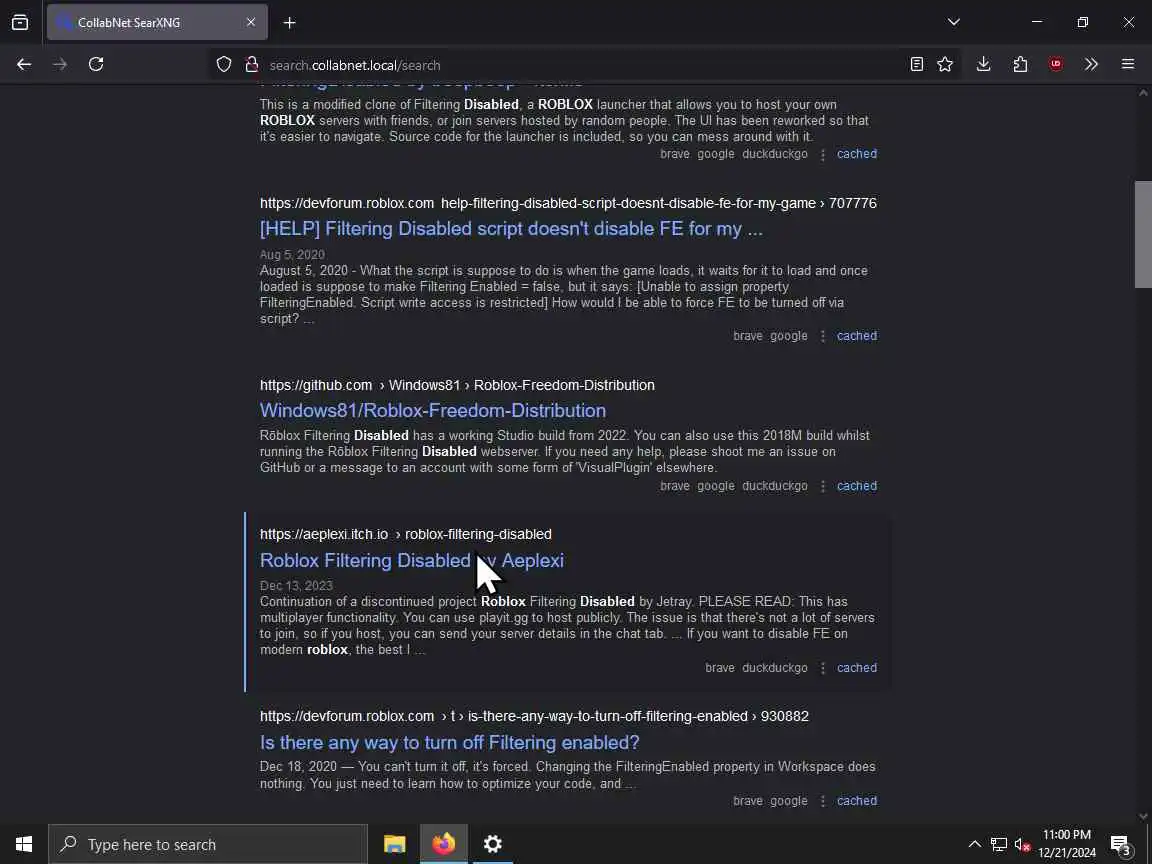Click the 'Type here to search' taskbar box
Image resolution: width=1152 pixels, height=864 pixels.
[208, 844]
